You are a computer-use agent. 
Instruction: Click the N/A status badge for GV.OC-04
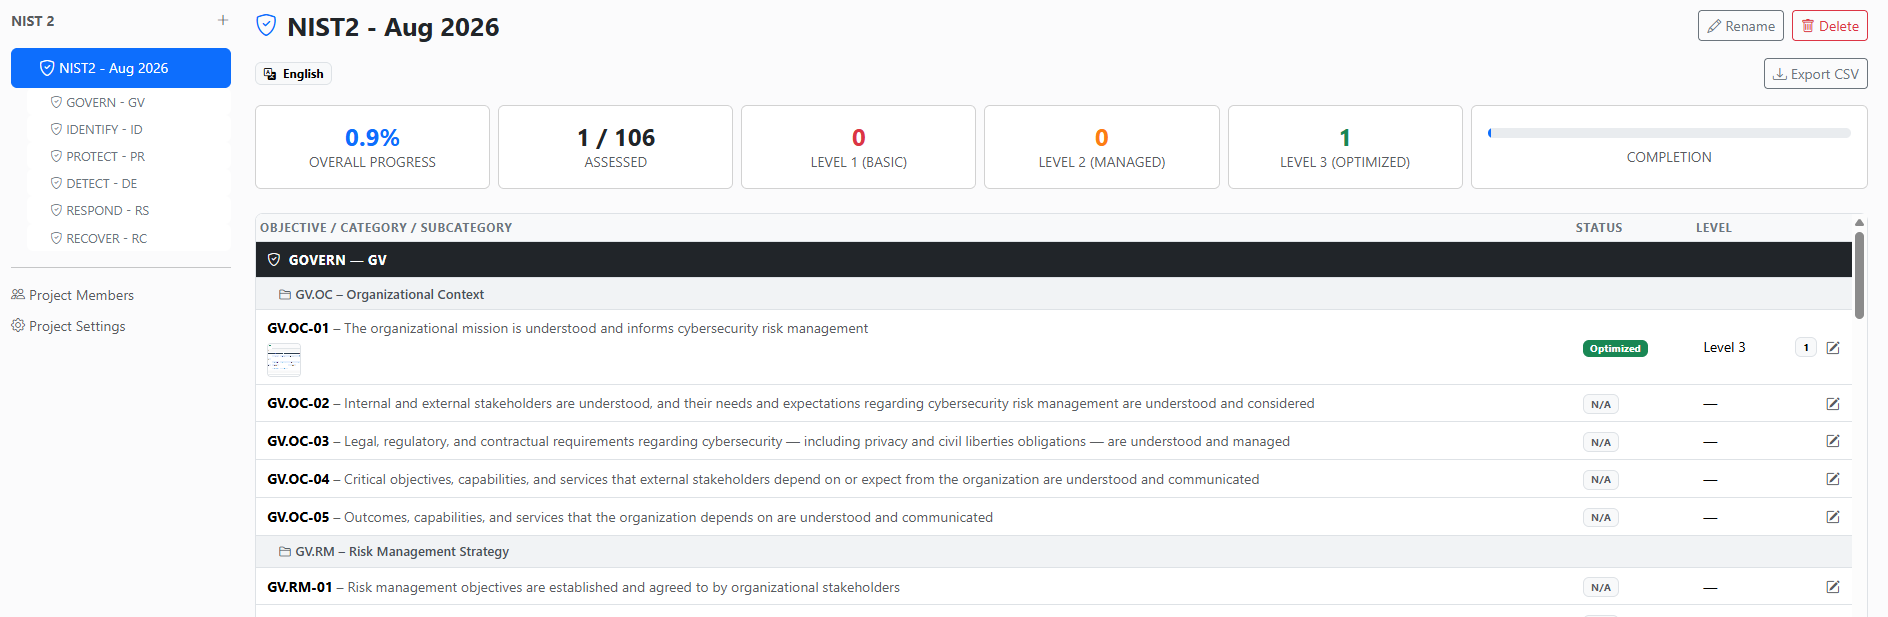tap(1601, 480)
